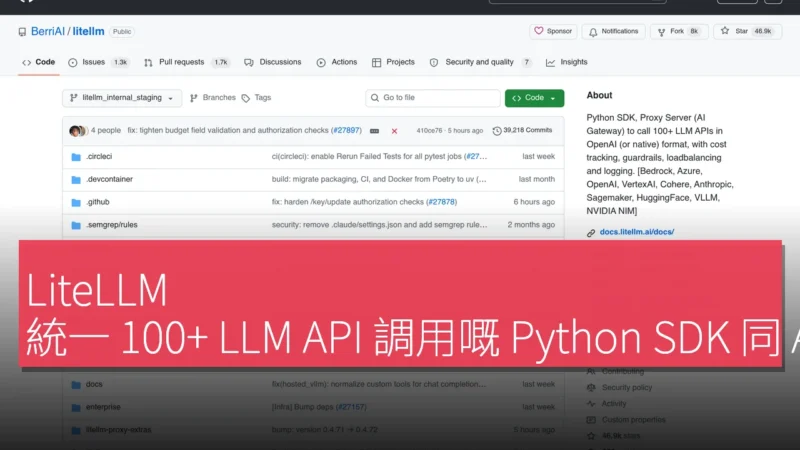This screenshot has width=800, height=450.
Task: Open the docs folder
Action: click(94, 384)
